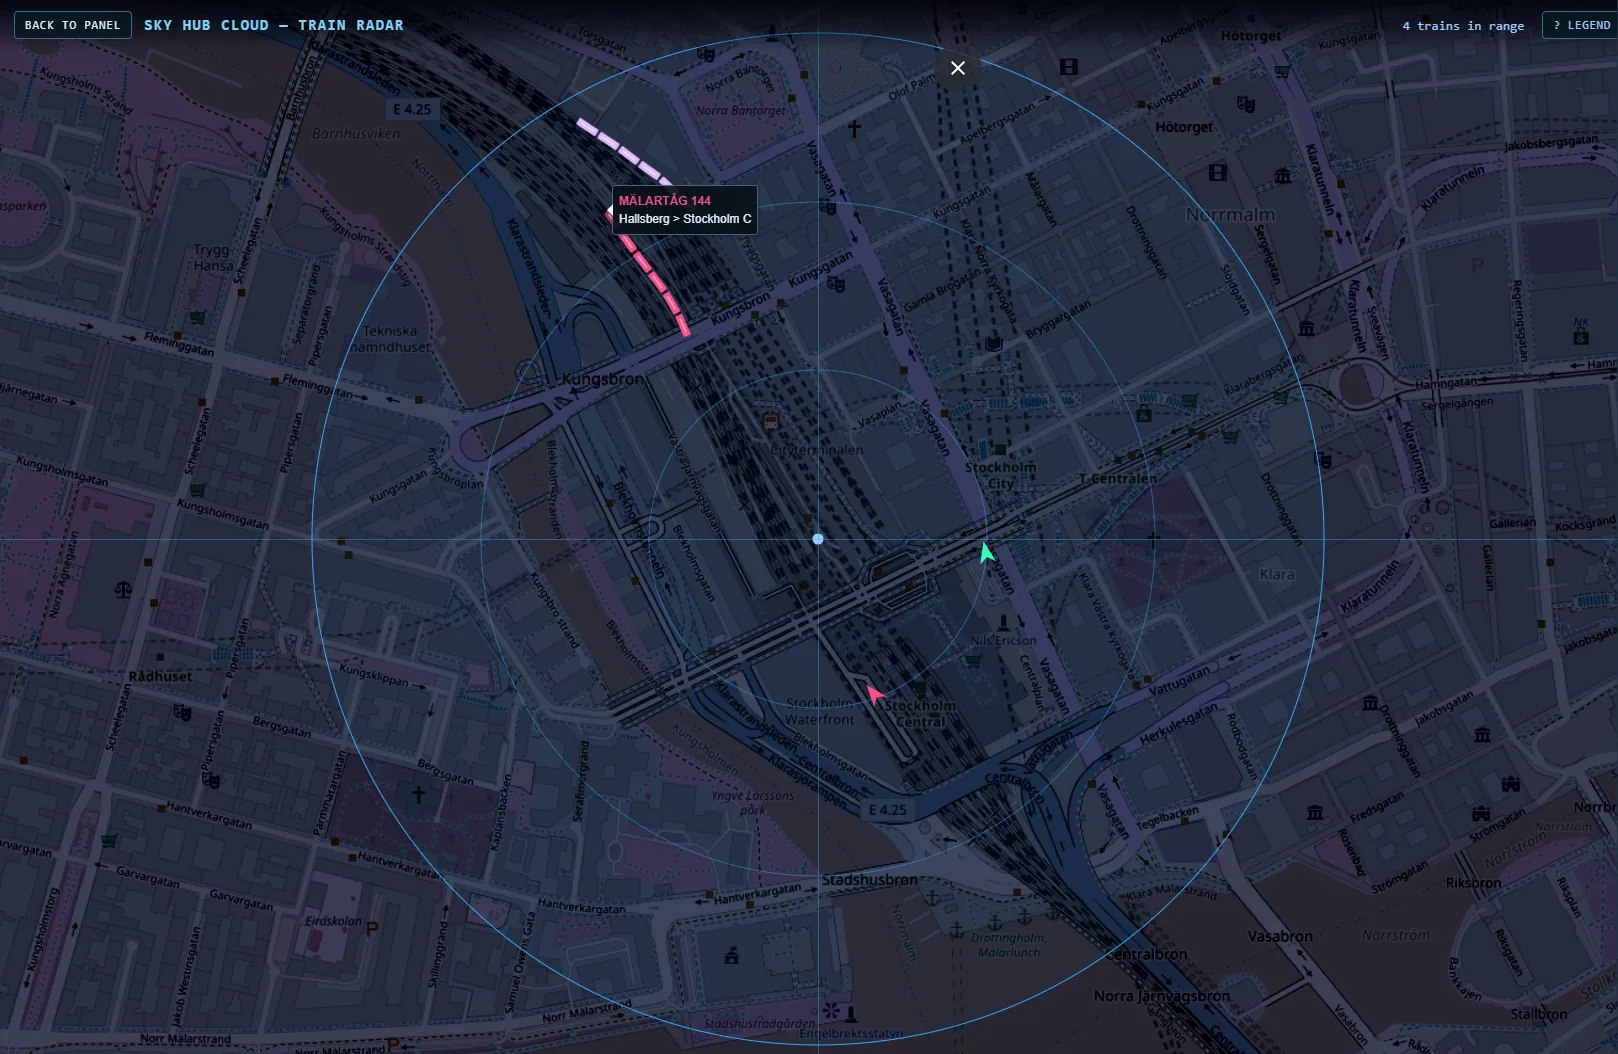Click the Sky Hub Cloud – Train Radar title
Image resolution: width=1618 pixels, height=1054 pixels.
click(274, 25)
